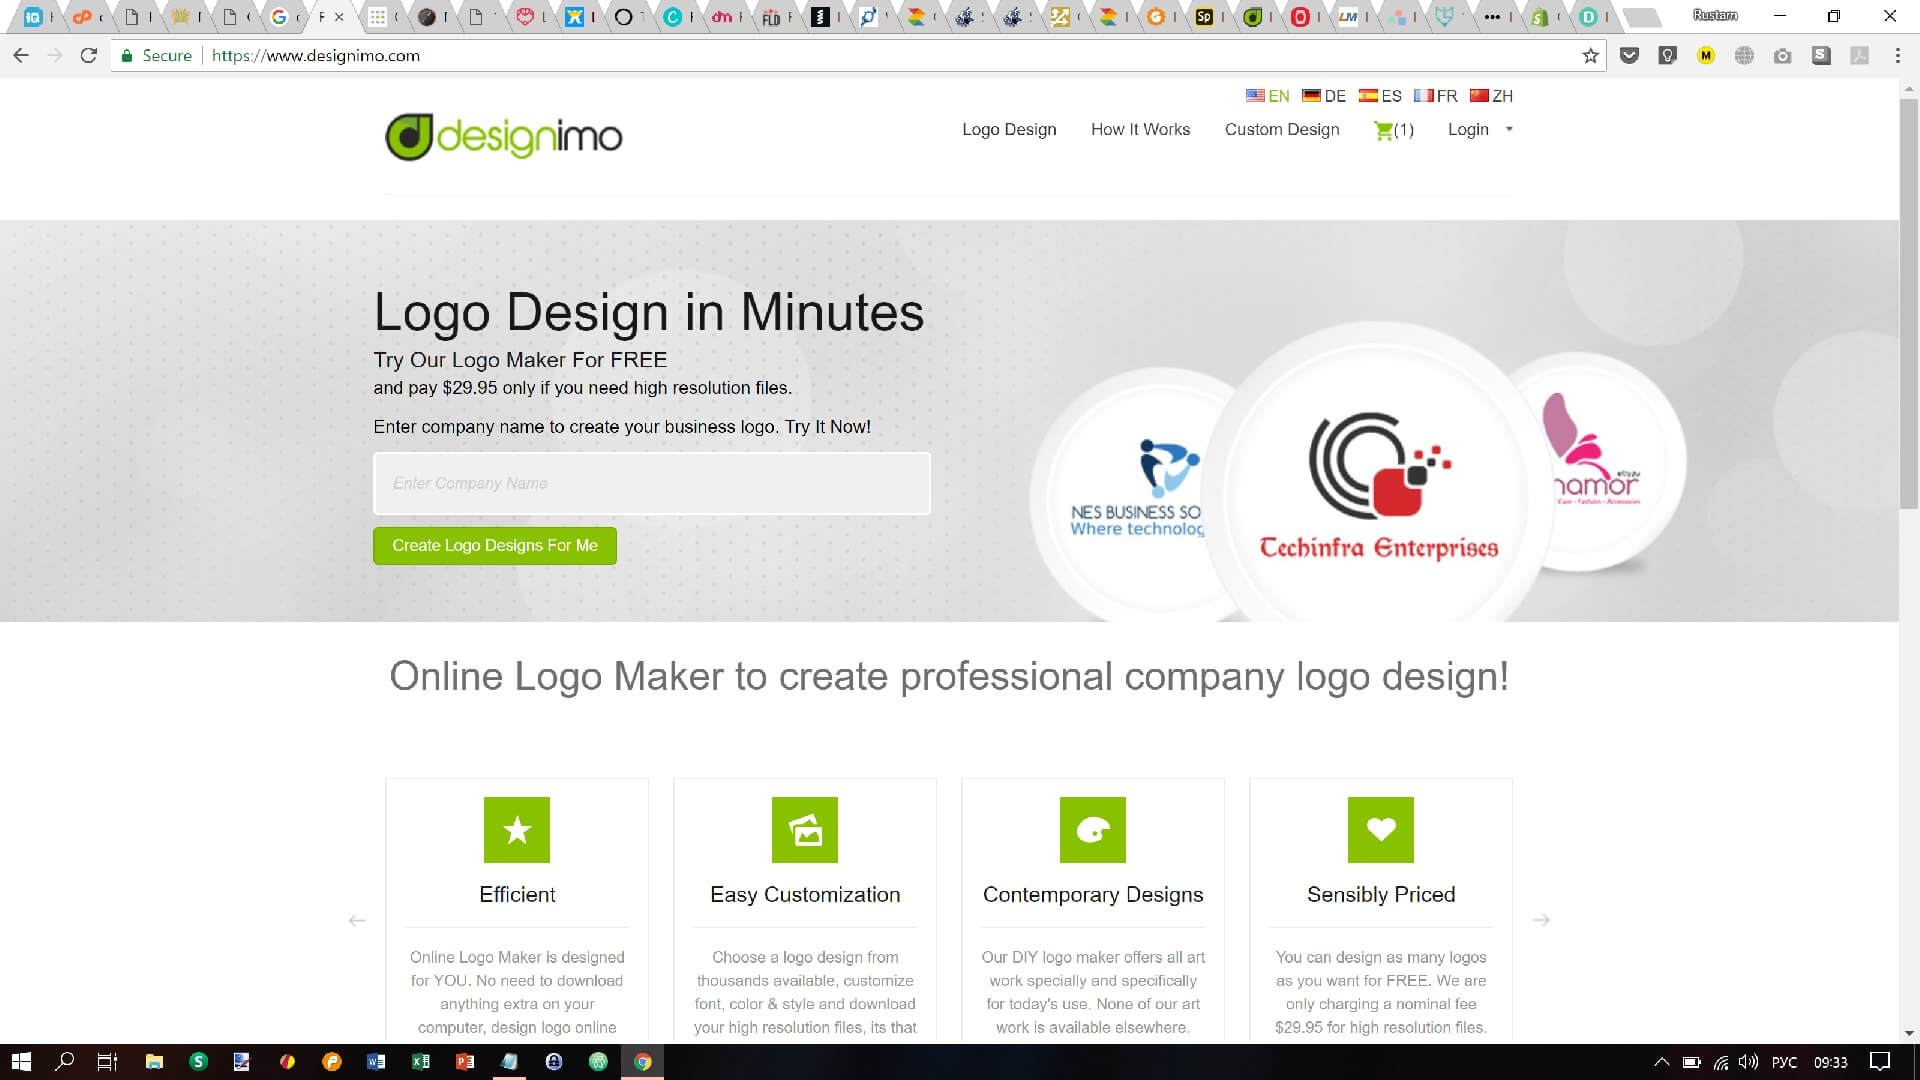Screen dimensions: 1920x1080
Task: Bookmark this page with the star icon
Action: (1590, 56)
